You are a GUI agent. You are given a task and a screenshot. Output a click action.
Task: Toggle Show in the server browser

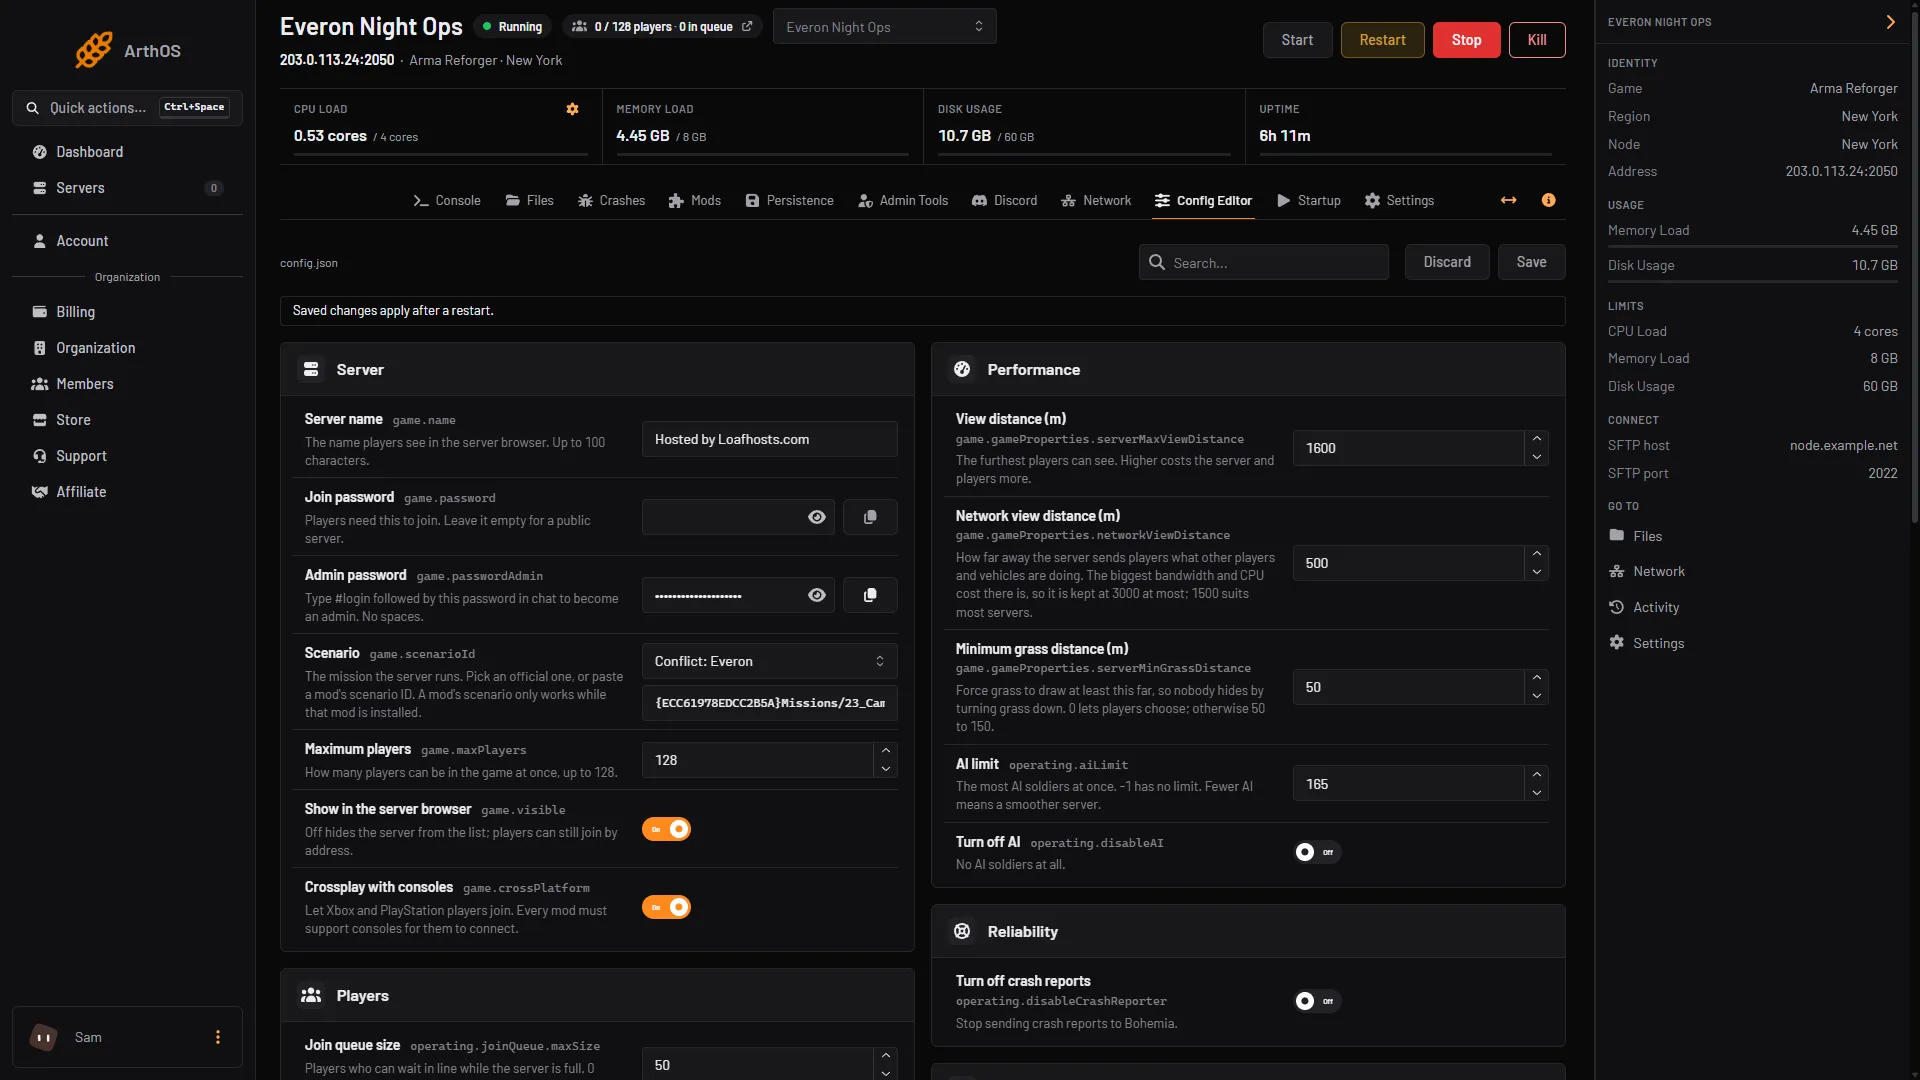(x=666, y=829)
